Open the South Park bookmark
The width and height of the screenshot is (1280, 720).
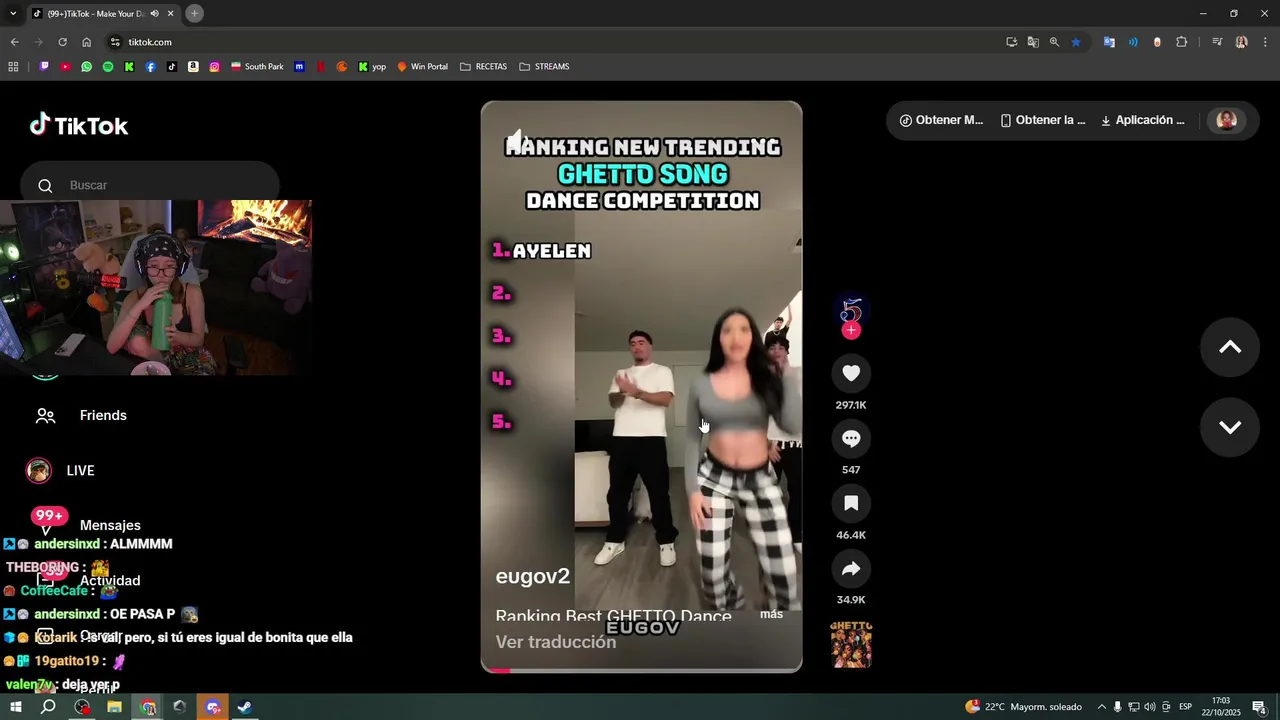click(257, 67)
